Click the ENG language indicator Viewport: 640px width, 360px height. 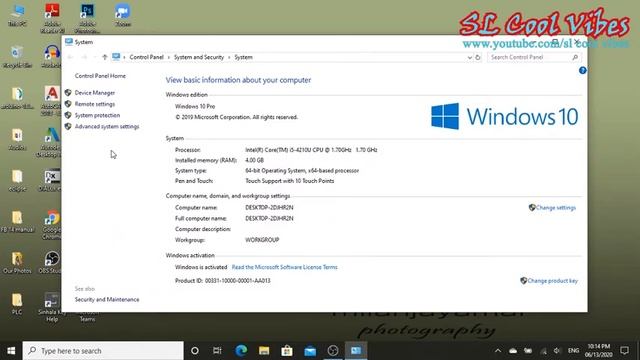[x=573, y=351]
